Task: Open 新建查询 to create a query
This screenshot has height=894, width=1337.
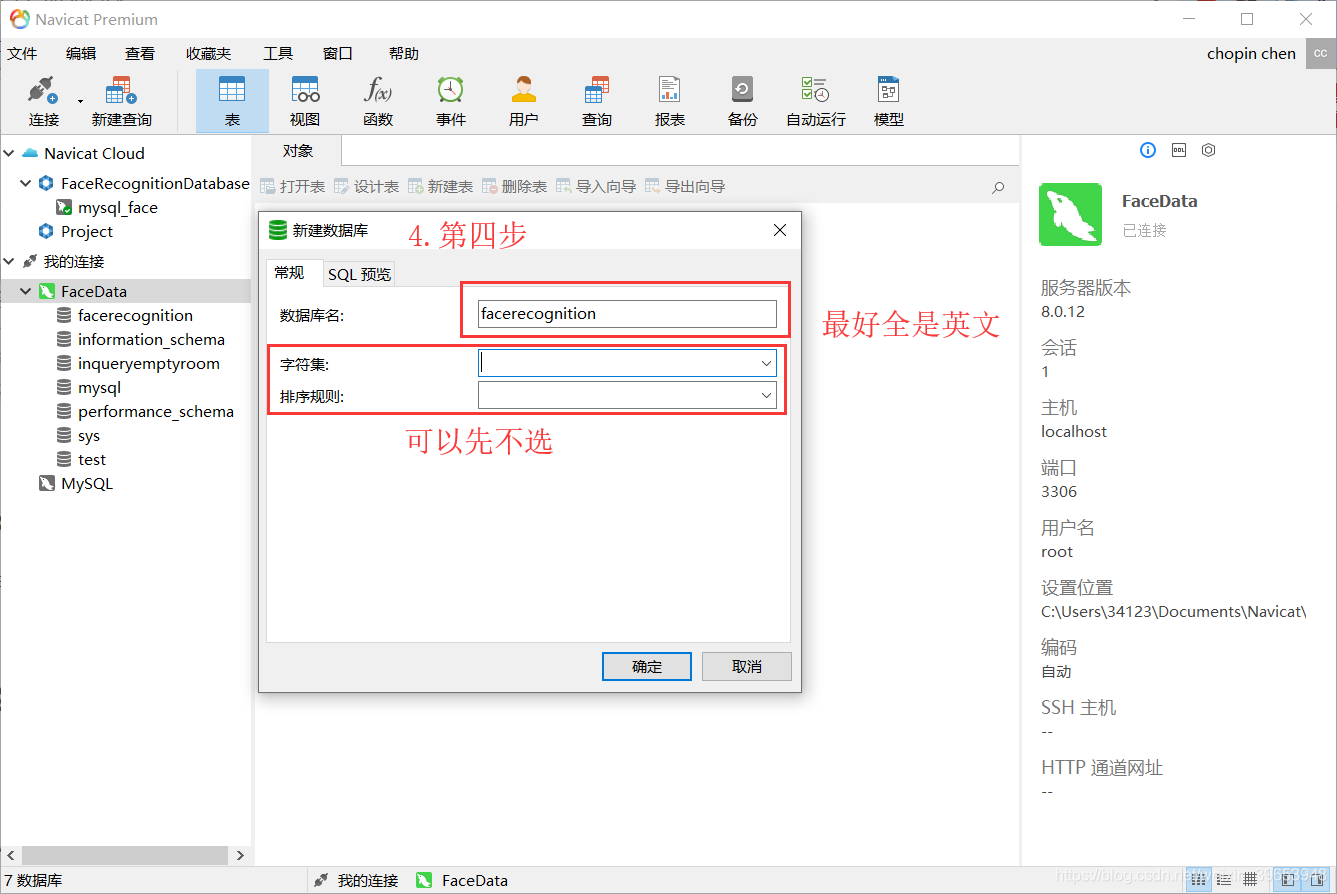Action: (119, 99)
